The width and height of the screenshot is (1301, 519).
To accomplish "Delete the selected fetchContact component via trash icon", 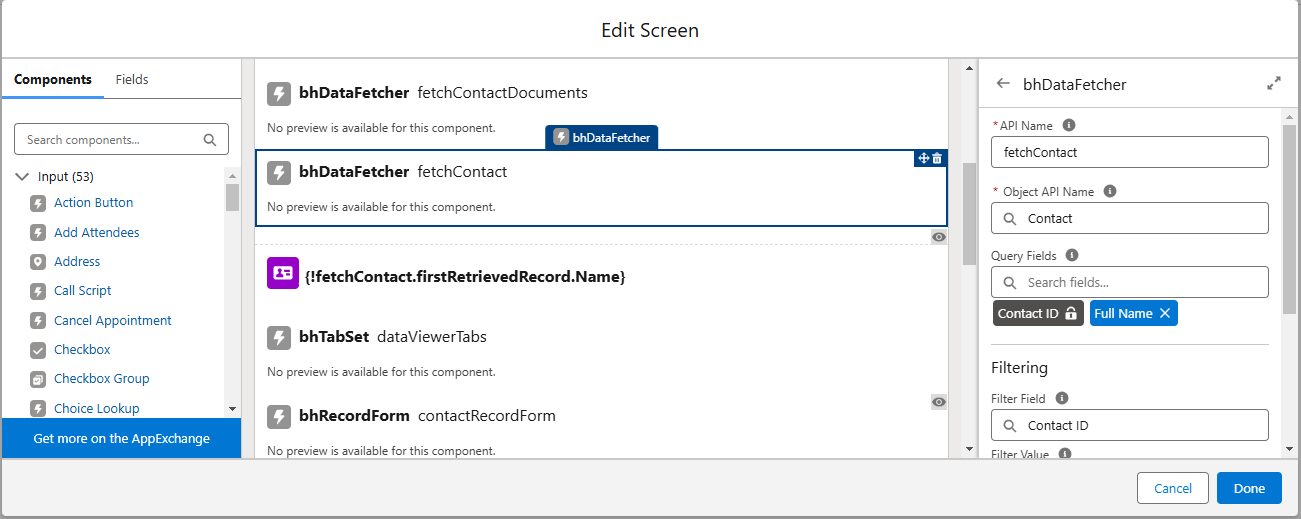I will click(x=937, y=158).
